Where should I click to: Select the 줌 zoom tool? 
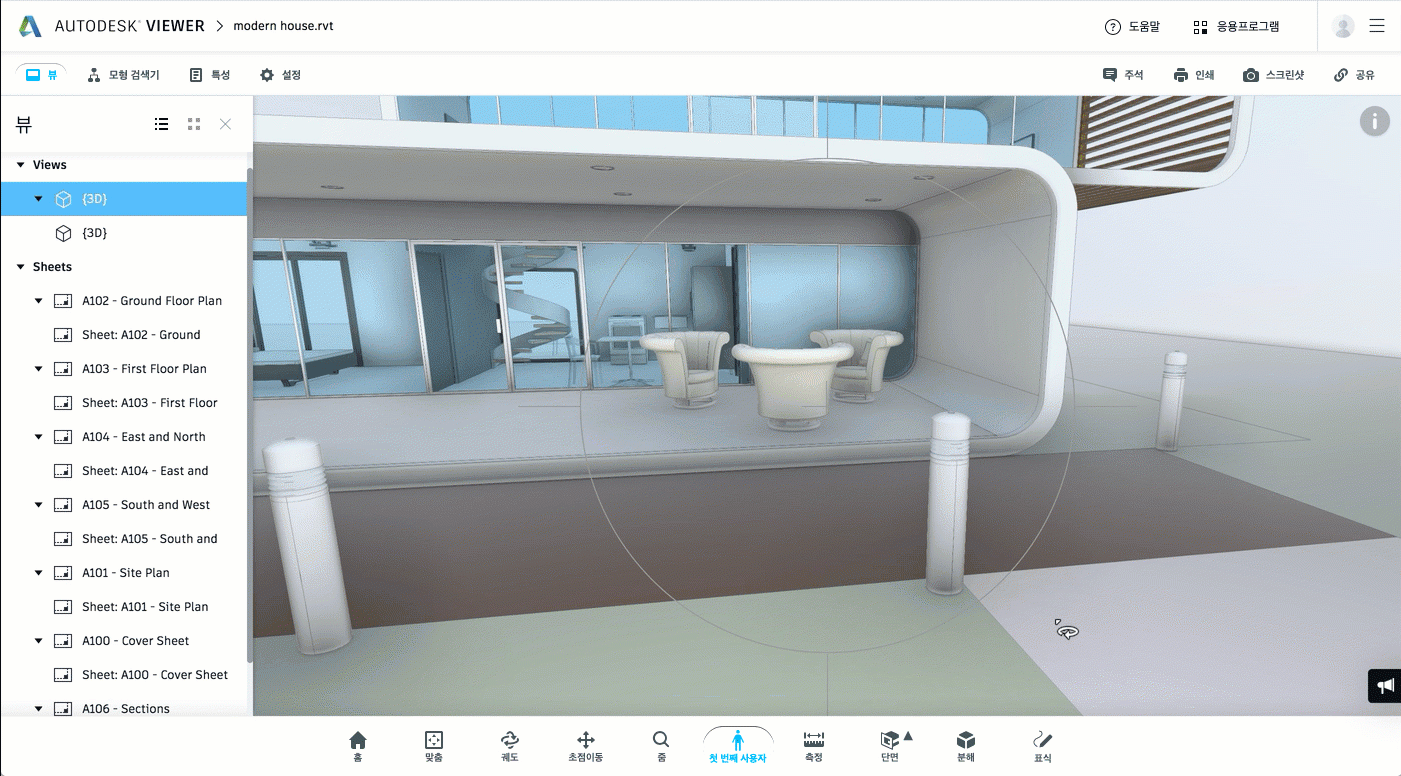[661, 746]
